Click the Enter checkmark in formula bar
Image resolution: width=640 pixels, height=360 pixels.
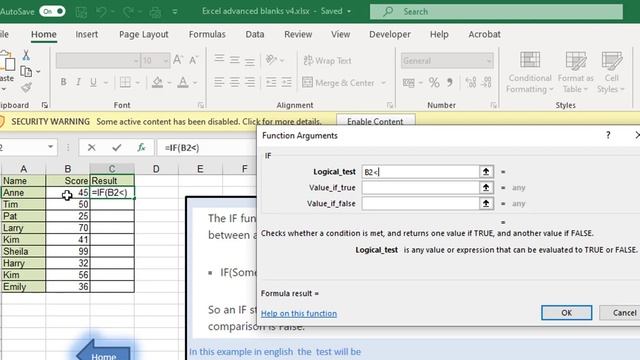117,147
